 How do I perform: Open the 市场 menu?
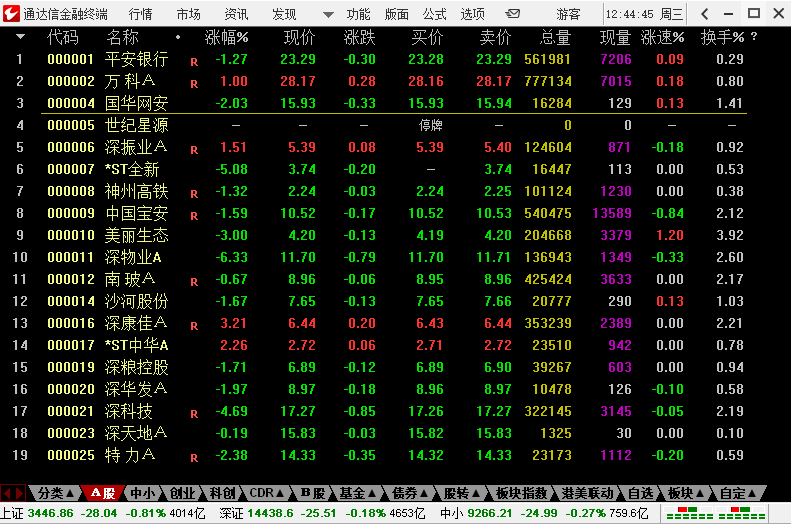(x=189, y=14)
